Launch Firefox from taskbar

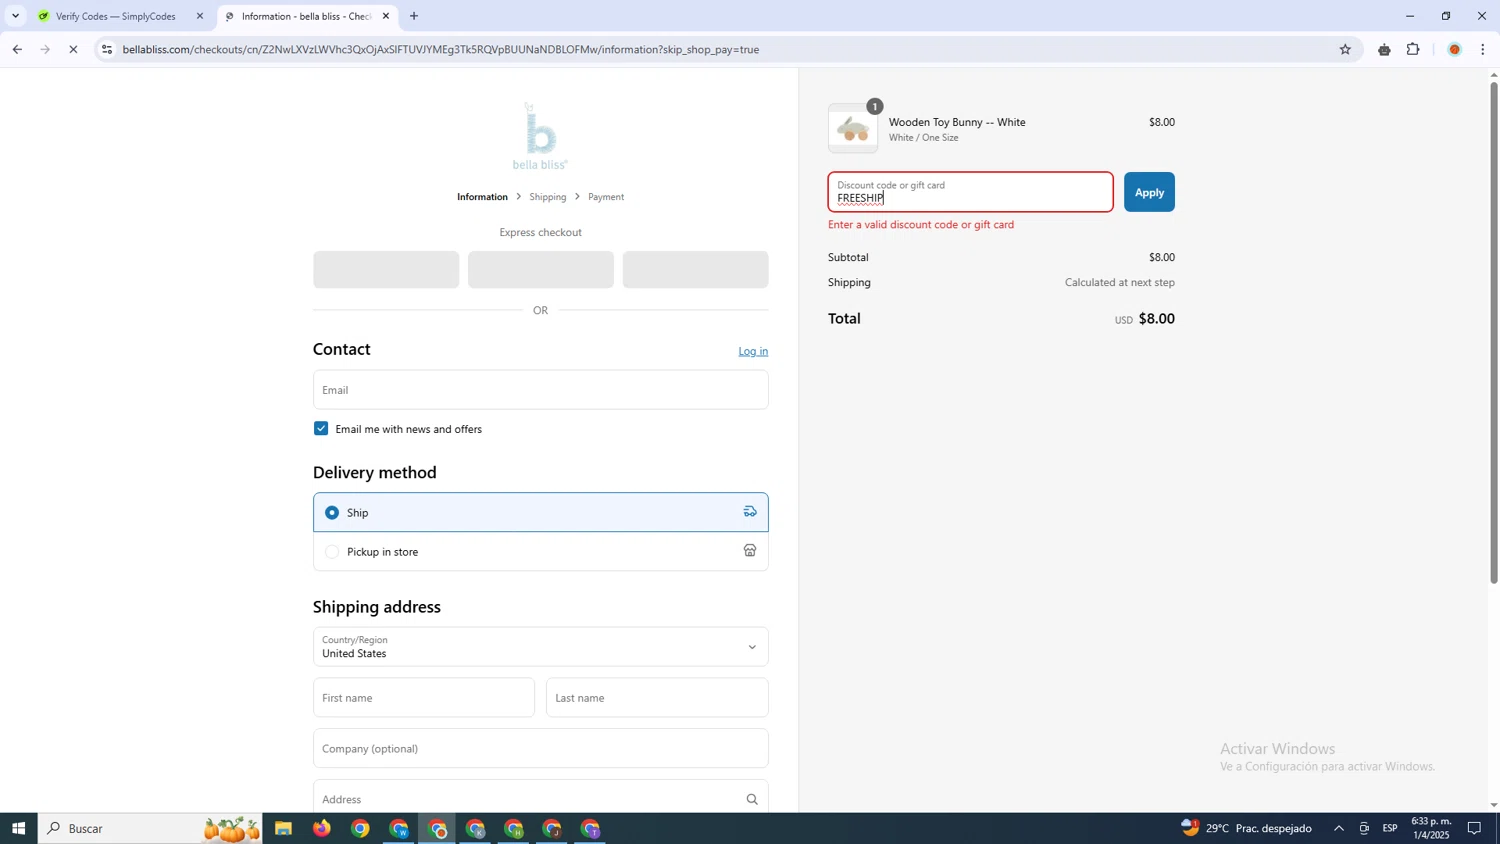321,828
